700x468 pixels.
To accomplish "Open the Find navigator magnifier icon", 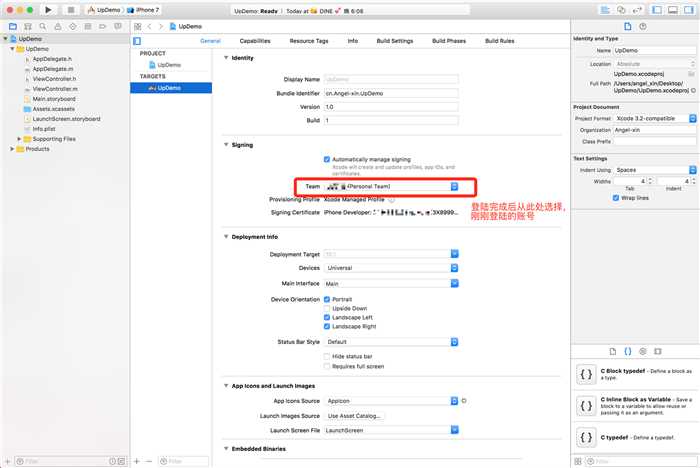I will 43,27.
